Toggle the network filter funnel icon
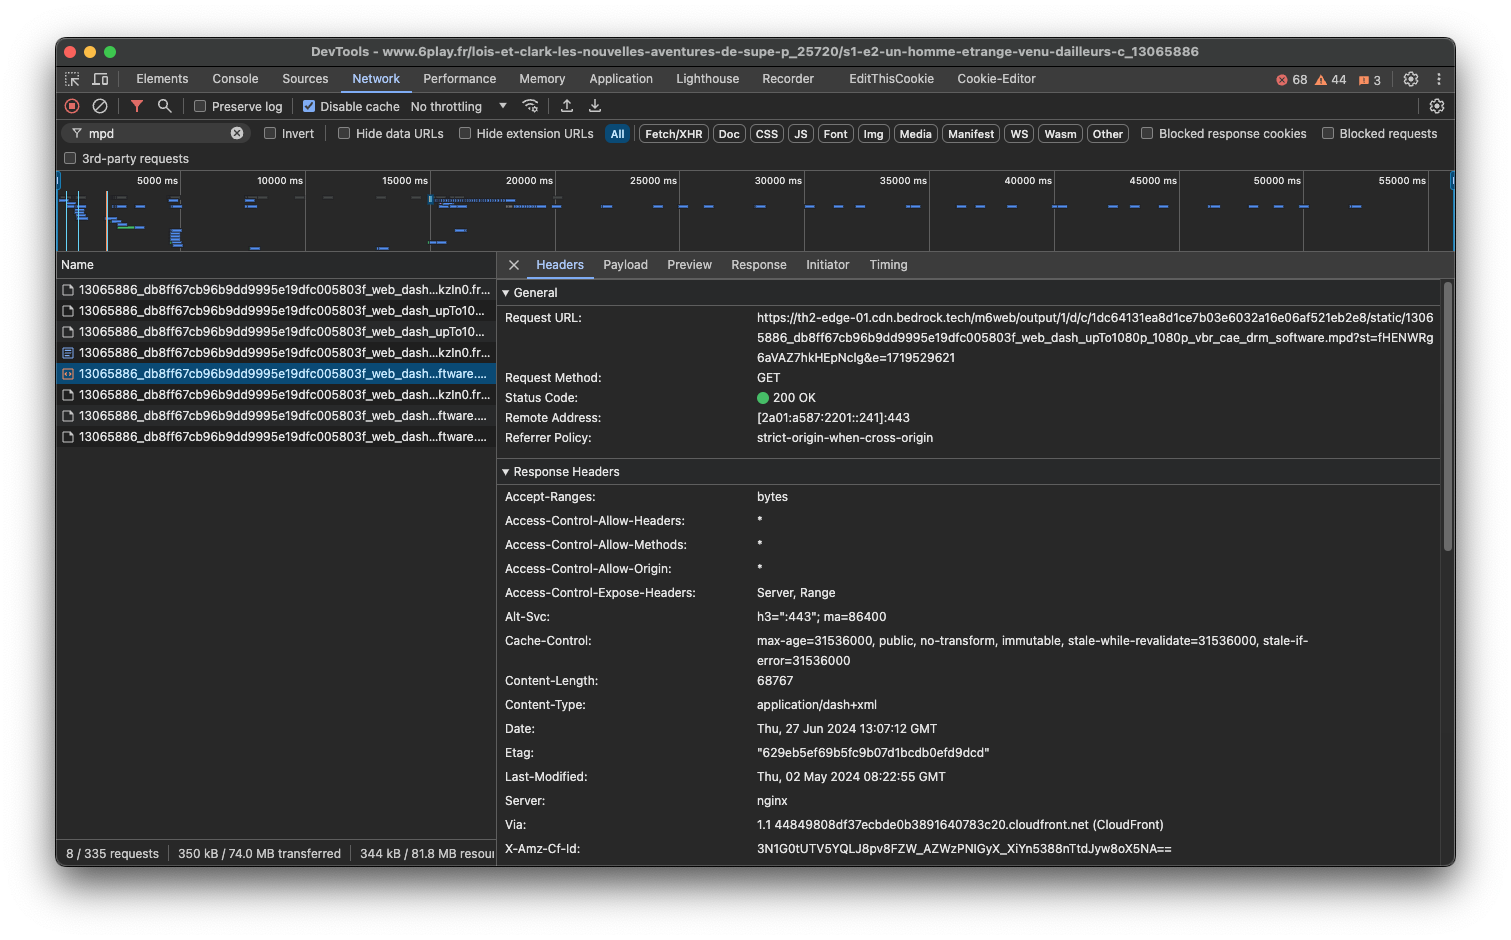Viewport: 1511px width, 940px height. (137, 106)
